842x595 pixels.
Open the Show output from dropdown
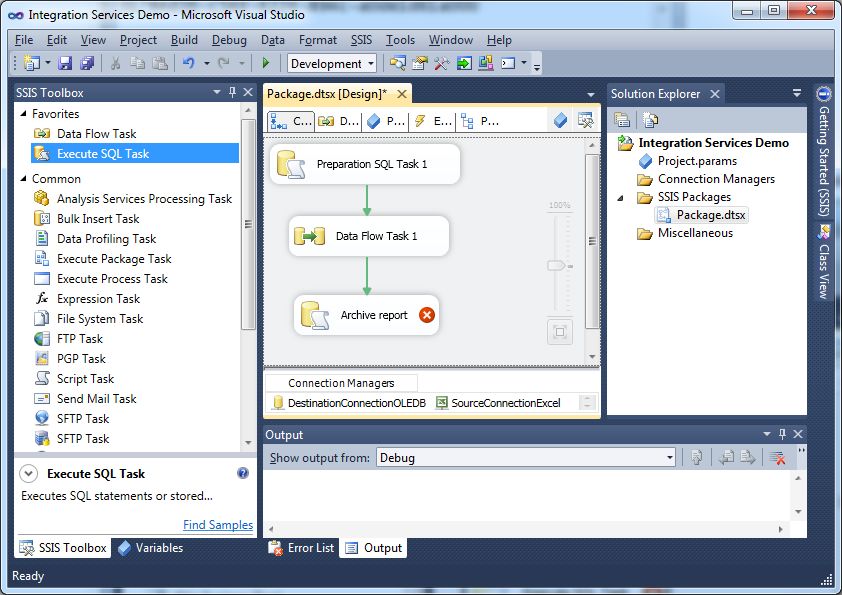[670, 458]
